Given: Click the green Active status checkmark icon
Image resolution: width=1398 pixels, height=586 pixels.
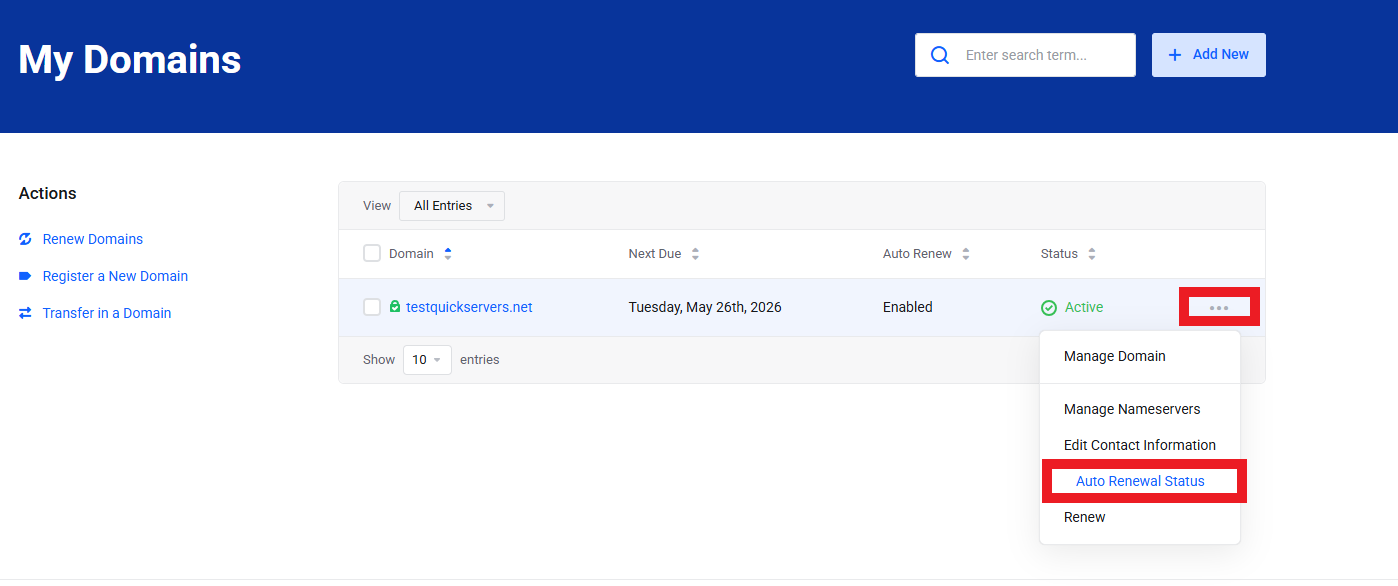Looking at the screenshot, I should pos(1049,308).
